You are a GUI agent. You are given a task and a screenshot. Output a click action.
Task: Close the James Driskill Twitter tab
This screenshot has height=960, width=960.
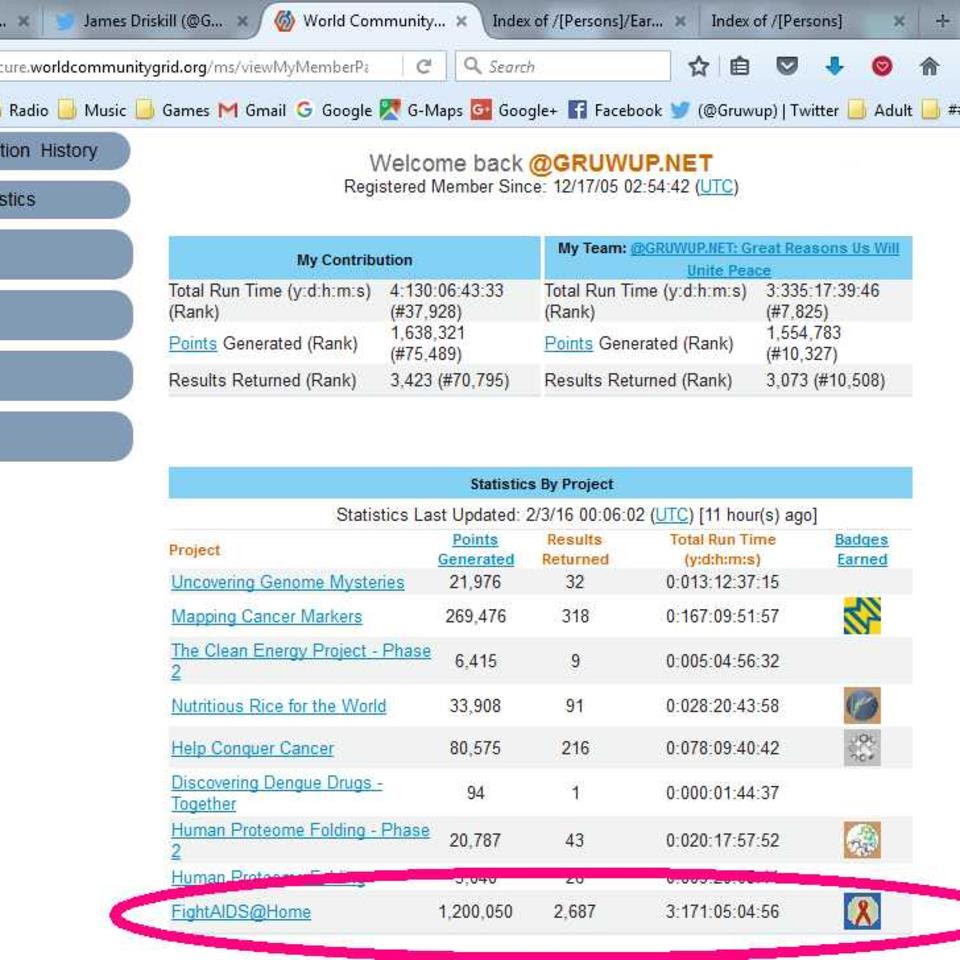[x=242, y=21]
